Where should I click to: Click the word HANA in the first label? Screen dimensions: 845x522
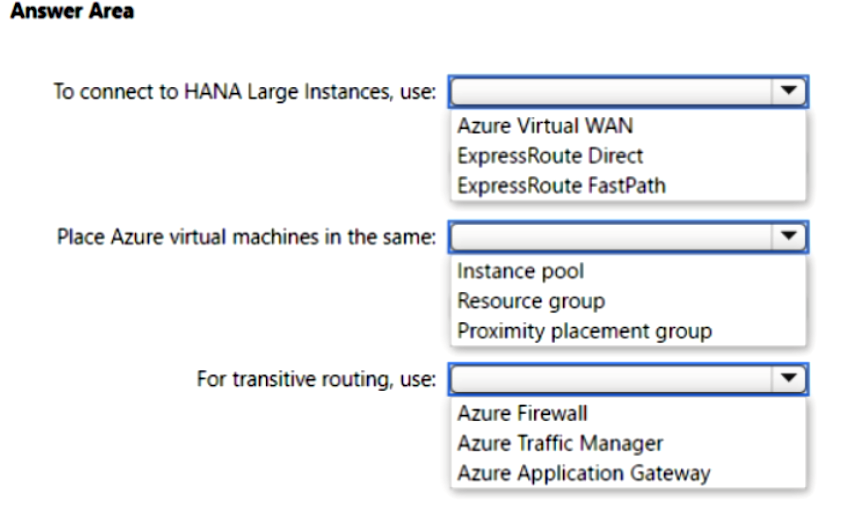pyautogui.click(x=213, y=92)
